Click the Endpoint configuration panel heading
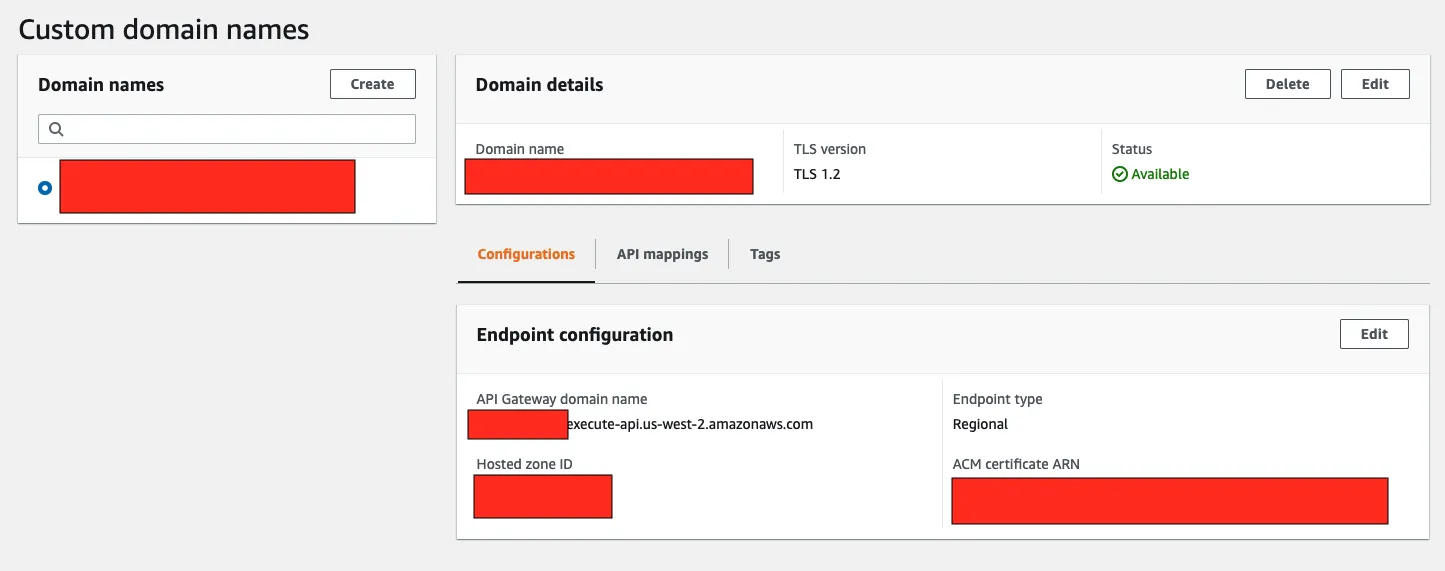Image resolution: width=1445 pixels, height=571 pixels. [575, 335]
